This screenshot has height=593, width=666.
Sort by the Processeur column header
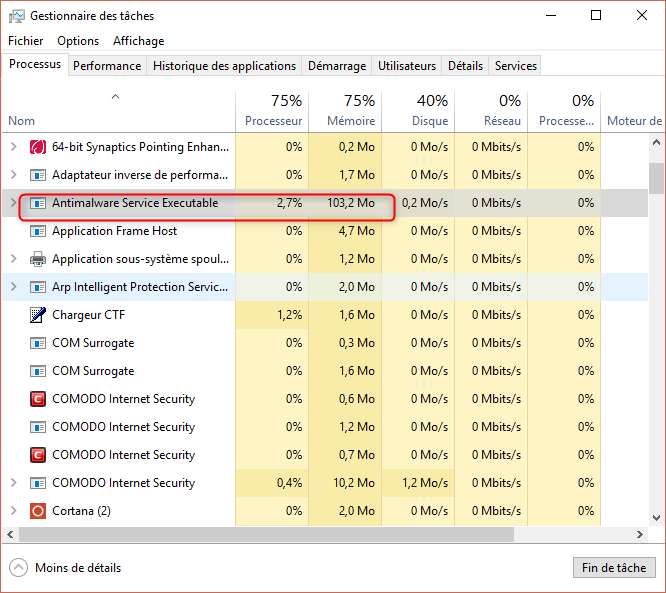272,111
